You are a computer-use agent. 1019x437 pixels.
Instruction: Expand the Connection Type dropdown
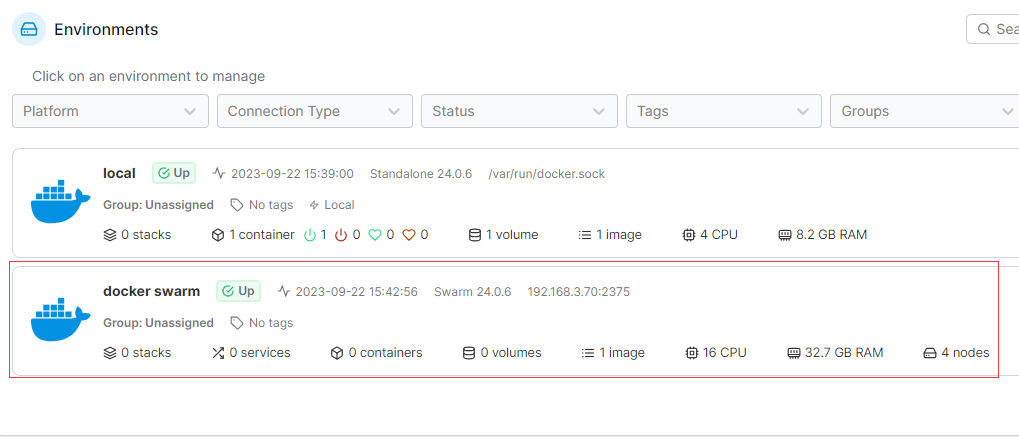coord(315,111)
